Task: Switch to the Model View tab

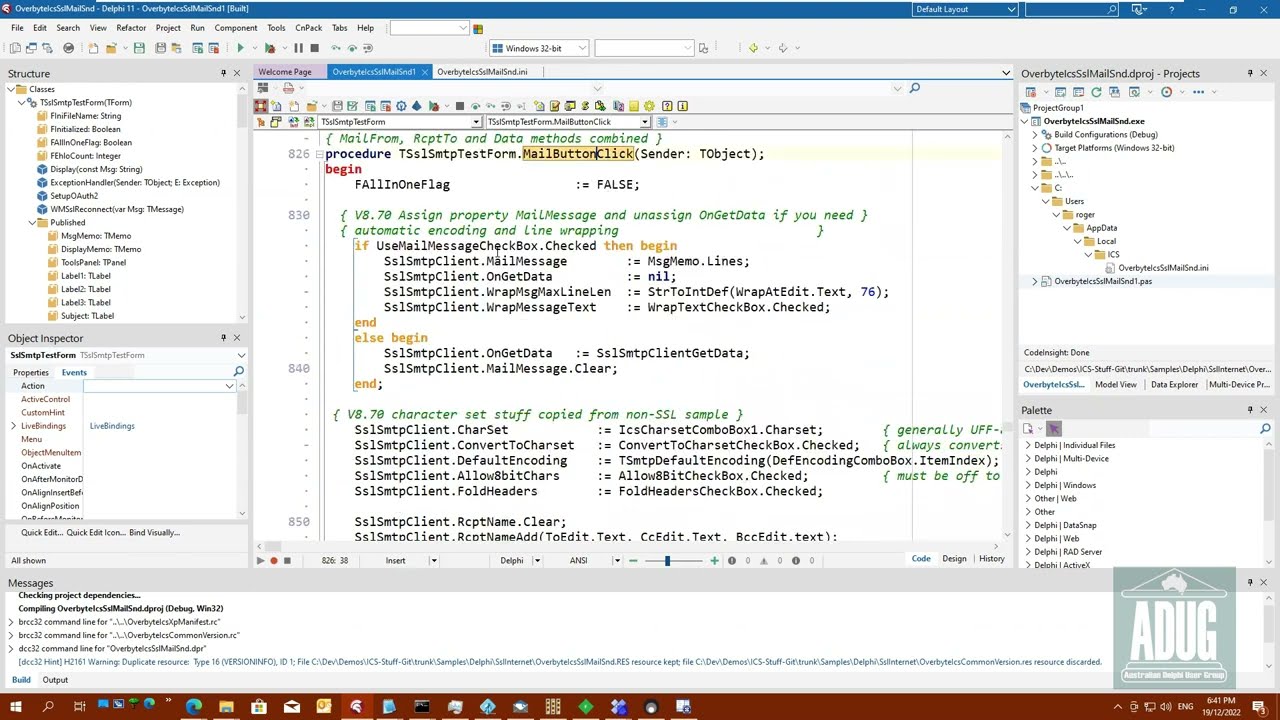Action: point(1115,385)
